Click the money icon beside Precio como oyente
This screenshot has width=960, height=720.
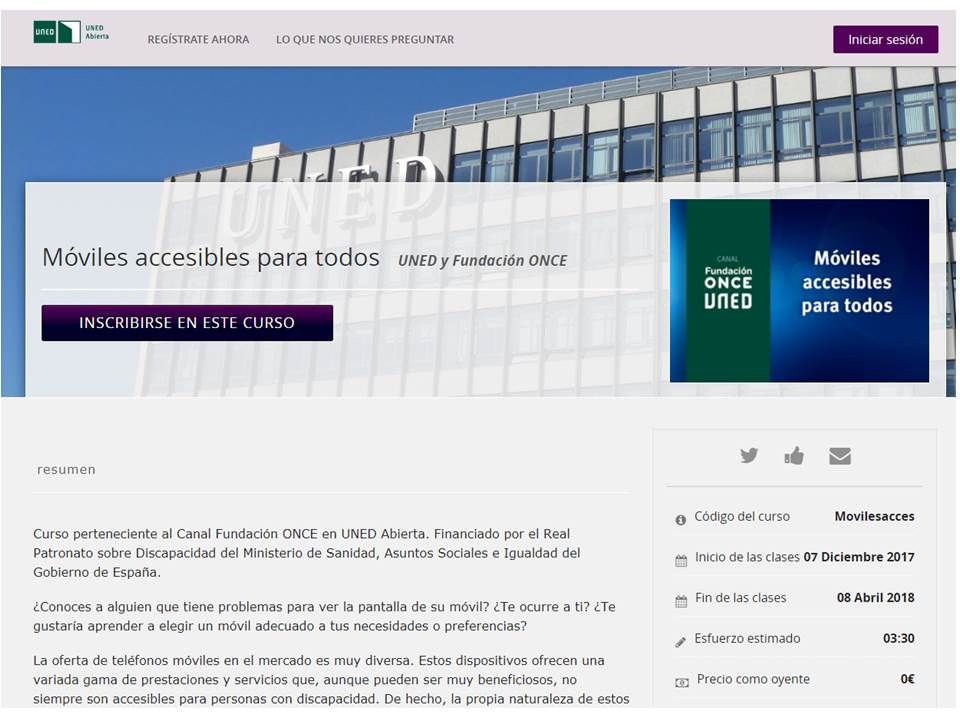click(681, 683)
